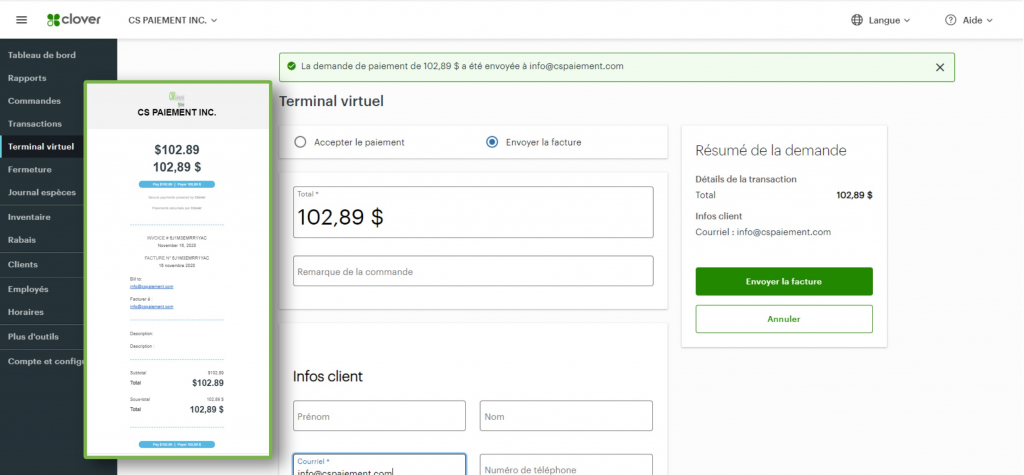The height and width of the screenshot is (475, 1024).
Task: Click the green checkmark success icon
Action: (x=291, y=67)
